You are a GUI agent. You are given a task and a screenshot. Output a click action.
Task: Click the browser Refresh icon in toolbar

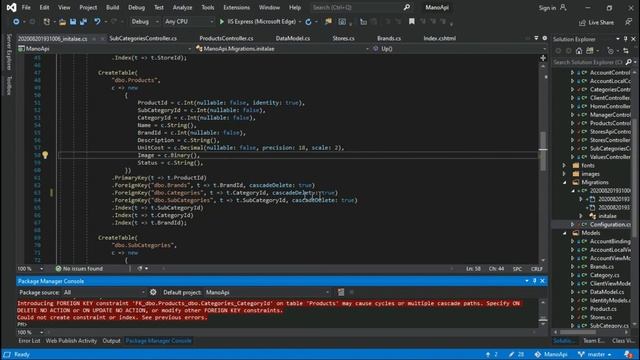tap(308, 22)
